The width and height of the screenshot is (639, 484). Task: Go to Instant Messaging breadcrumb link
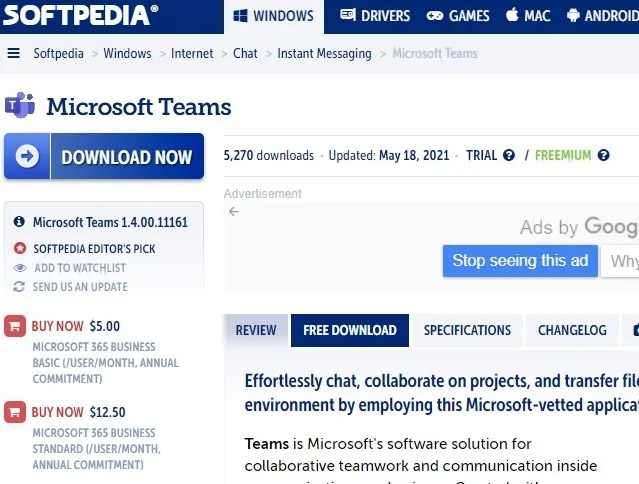pyautogui.click(x=324, y=54)
